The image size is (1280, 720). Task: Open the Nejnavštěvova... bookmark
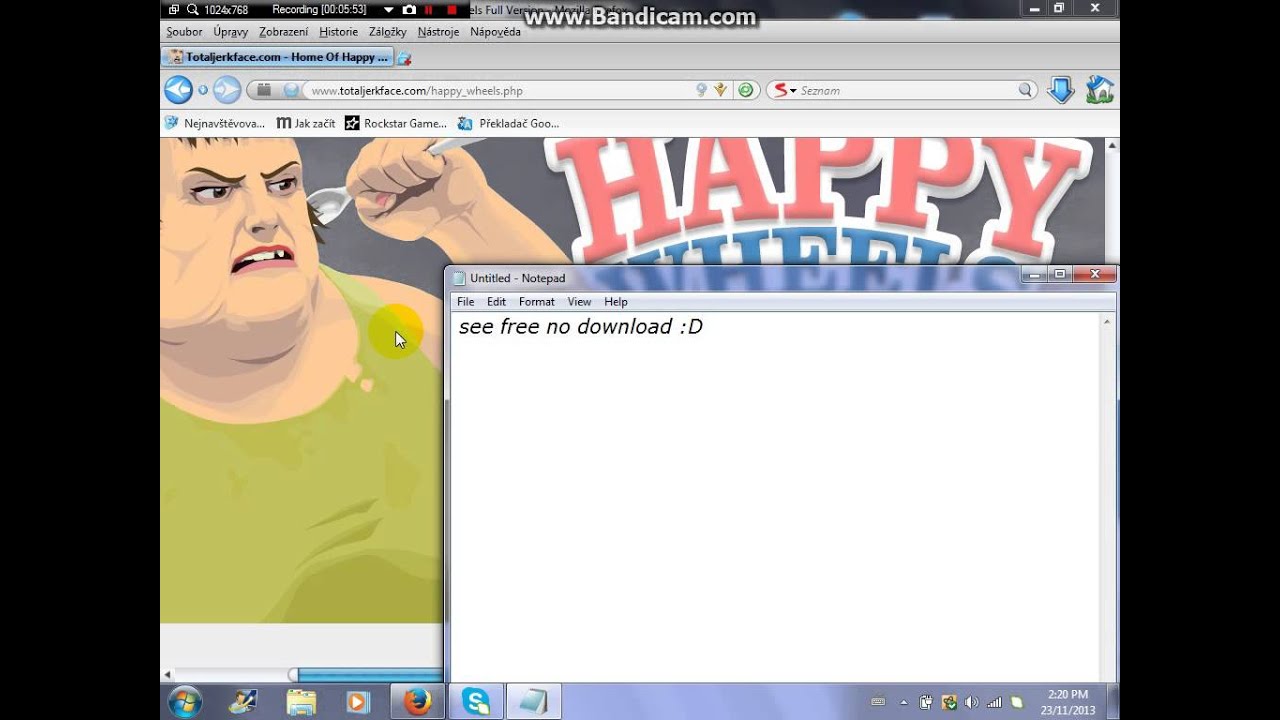click(214, 123)
